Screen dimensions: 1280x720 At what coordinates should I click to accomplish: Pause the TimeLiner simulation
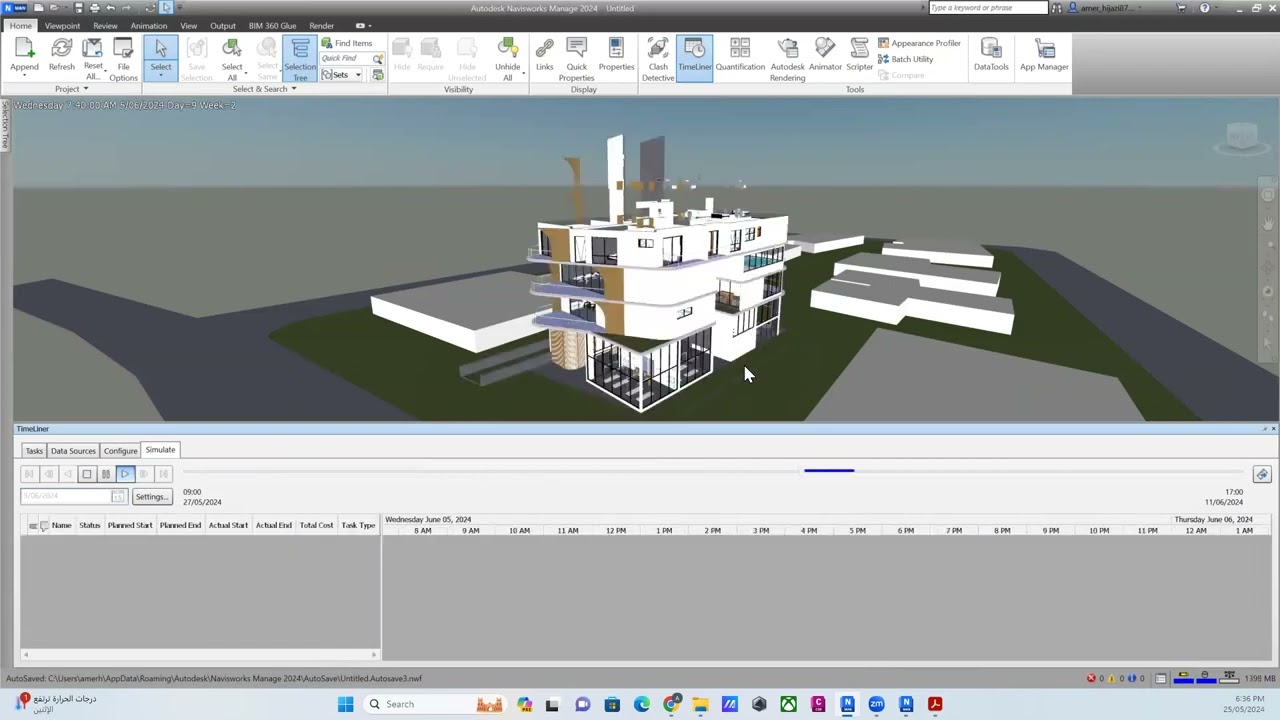[105, 474]
